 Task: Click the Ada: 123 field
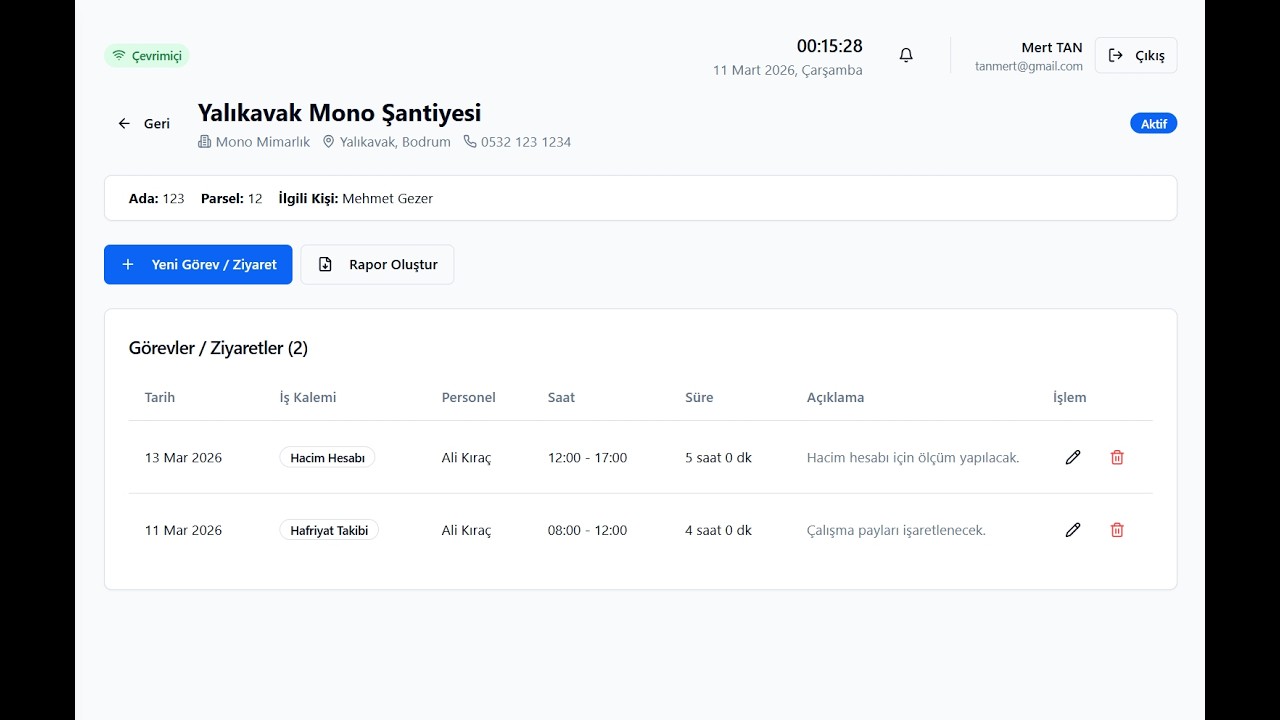157,198
